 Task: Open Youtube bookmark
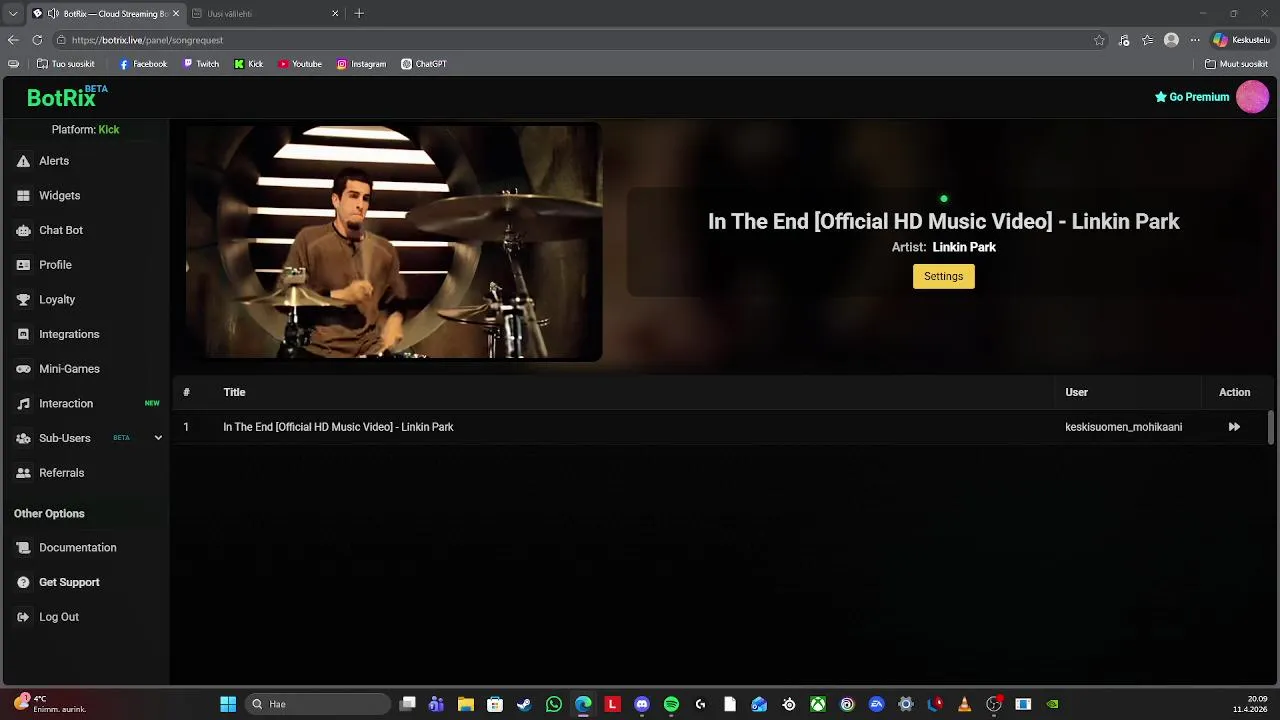[300, 64]
